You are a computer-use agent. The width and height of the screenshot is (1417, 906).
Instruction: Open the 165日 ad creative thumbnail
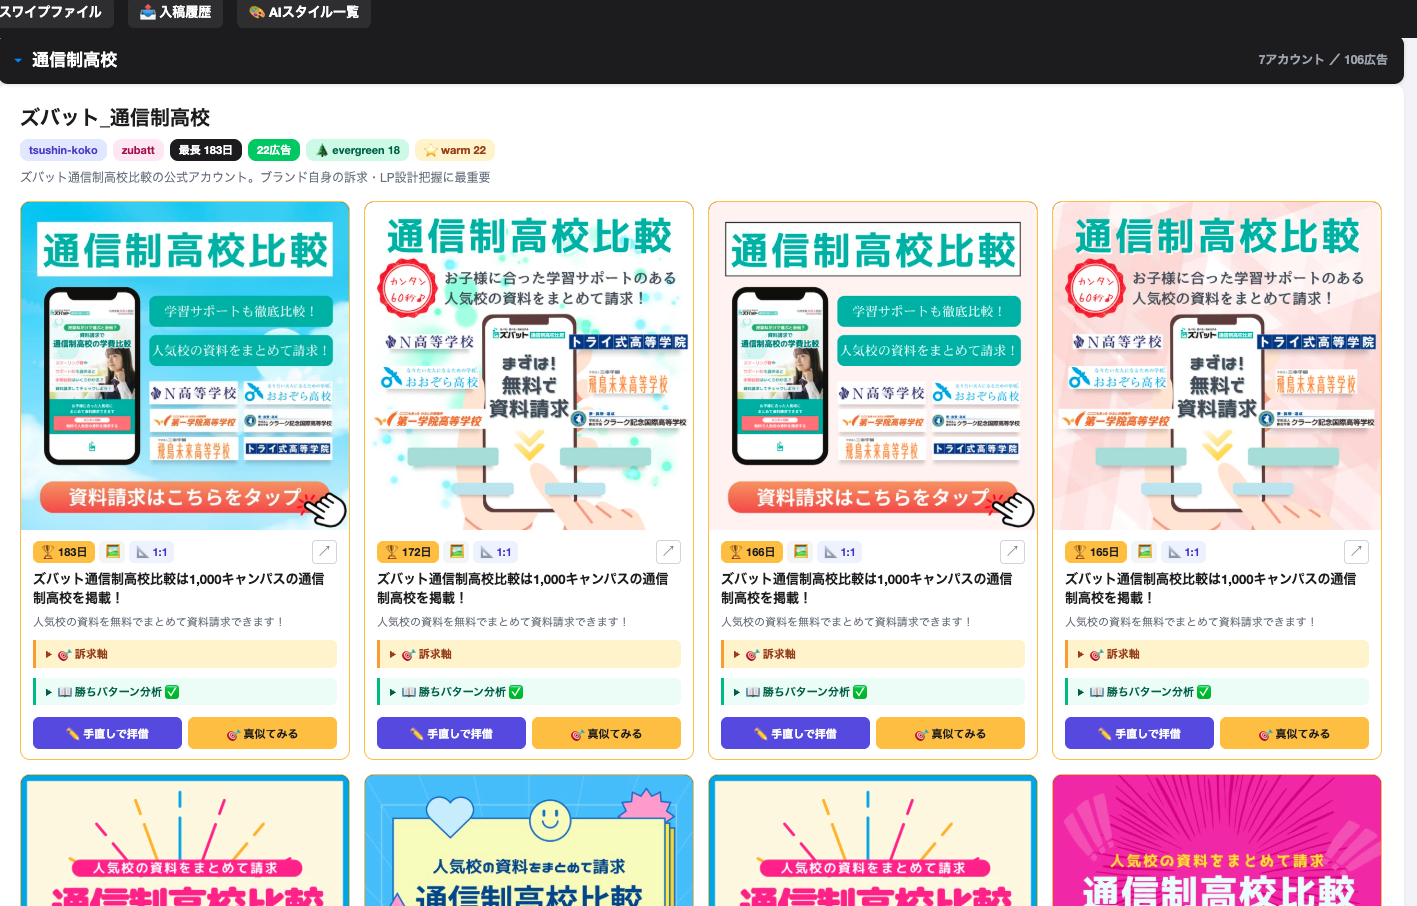click(1217, 366)
